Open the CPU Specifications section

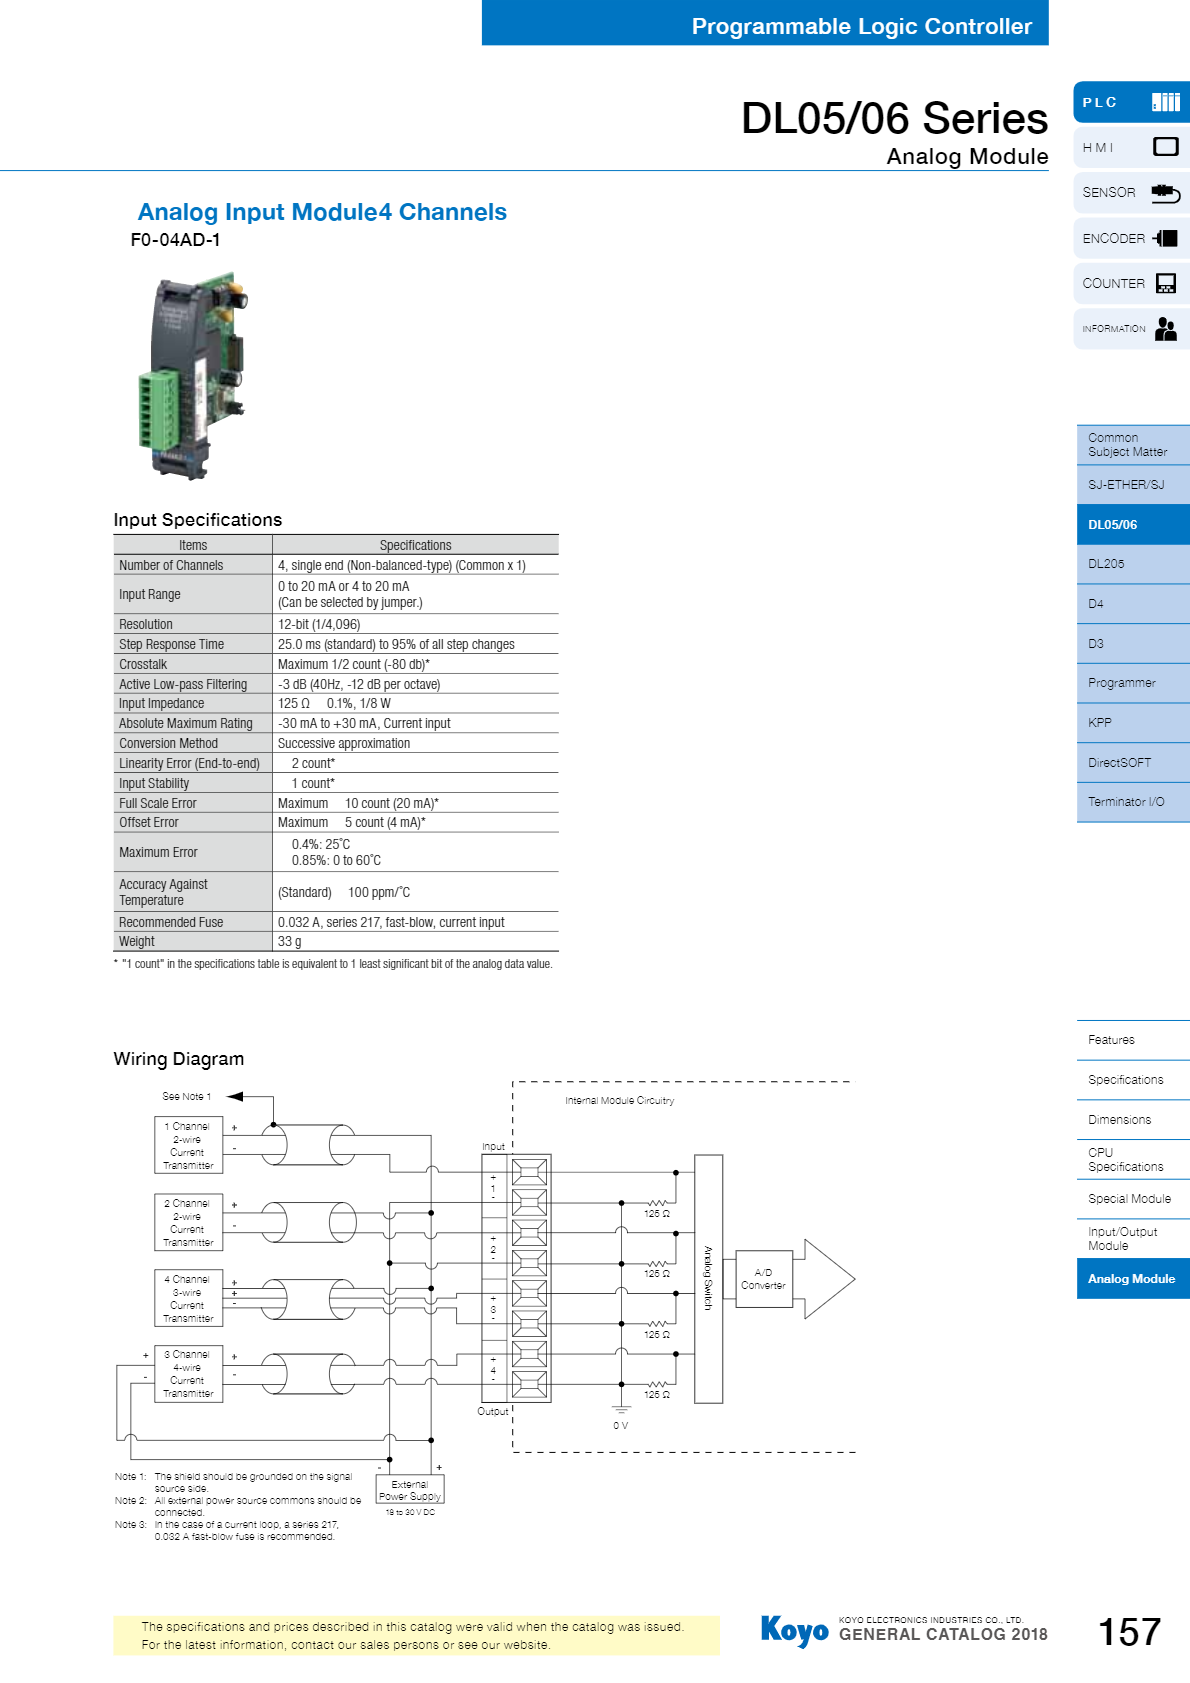pos(1133,1160)
